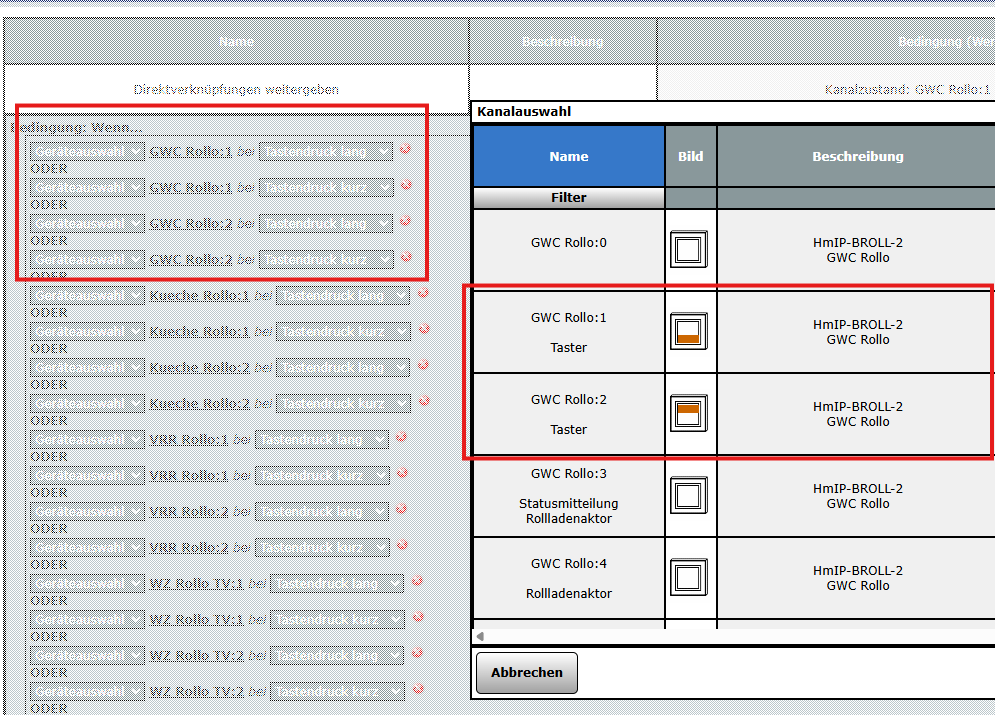
Task: Delete the GWC Rollo:1 Tastendruck lang condition
Action: (405, 150)
